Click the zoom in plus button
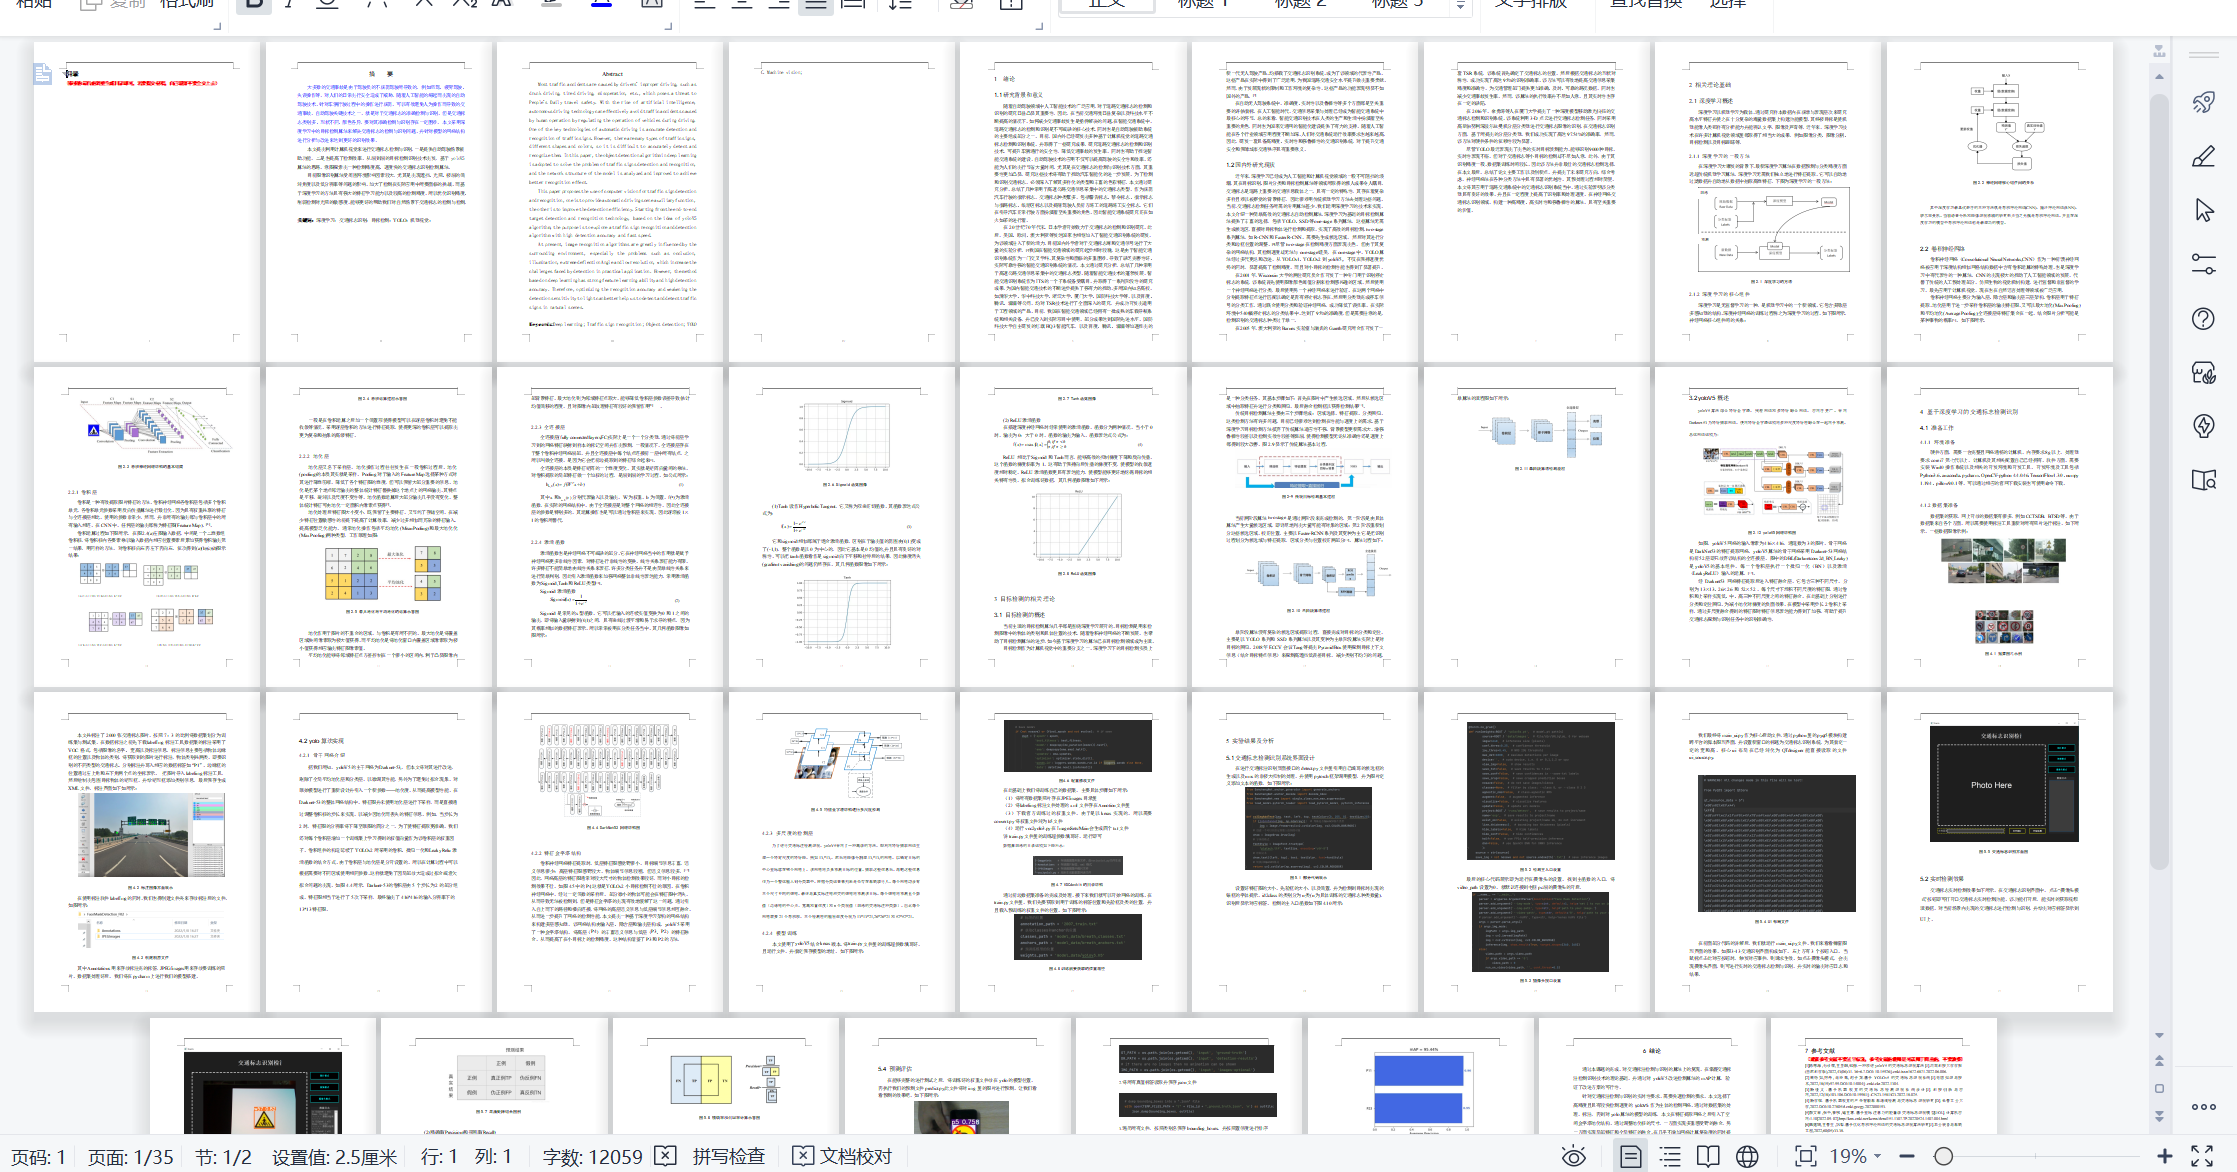The width and height of the screenshot is (2237, 1172). coord(2164,1157)
